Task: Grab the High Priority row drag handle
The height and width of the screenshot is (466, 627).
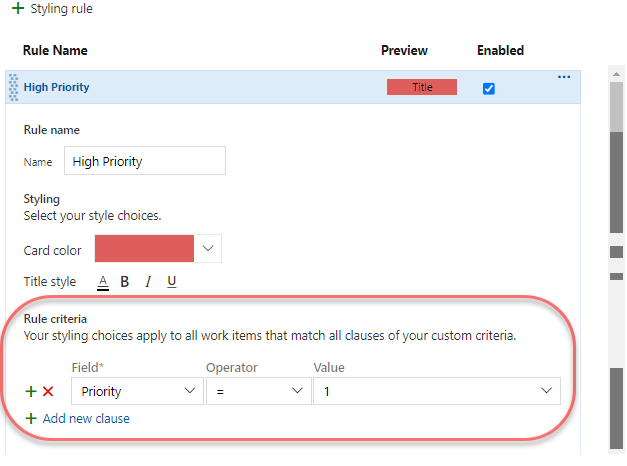Action: 14,87
